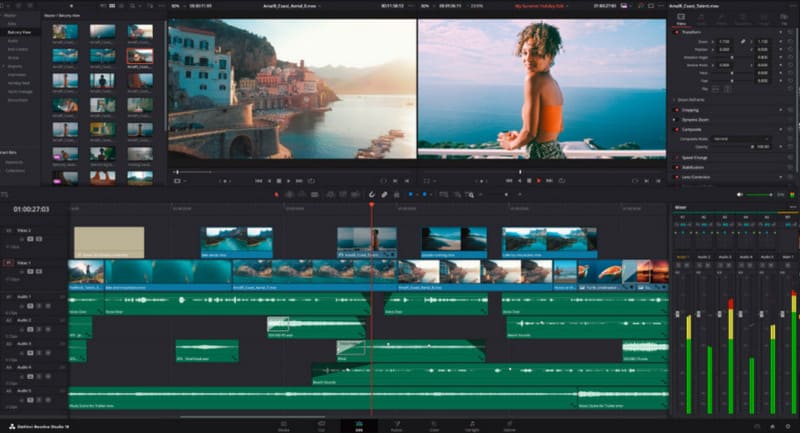The height and width of the screenshot is (433, 800).
Task: Toggle the timeline snapping magnet icon
Action: pyautogui.click(x=371, y=194)
